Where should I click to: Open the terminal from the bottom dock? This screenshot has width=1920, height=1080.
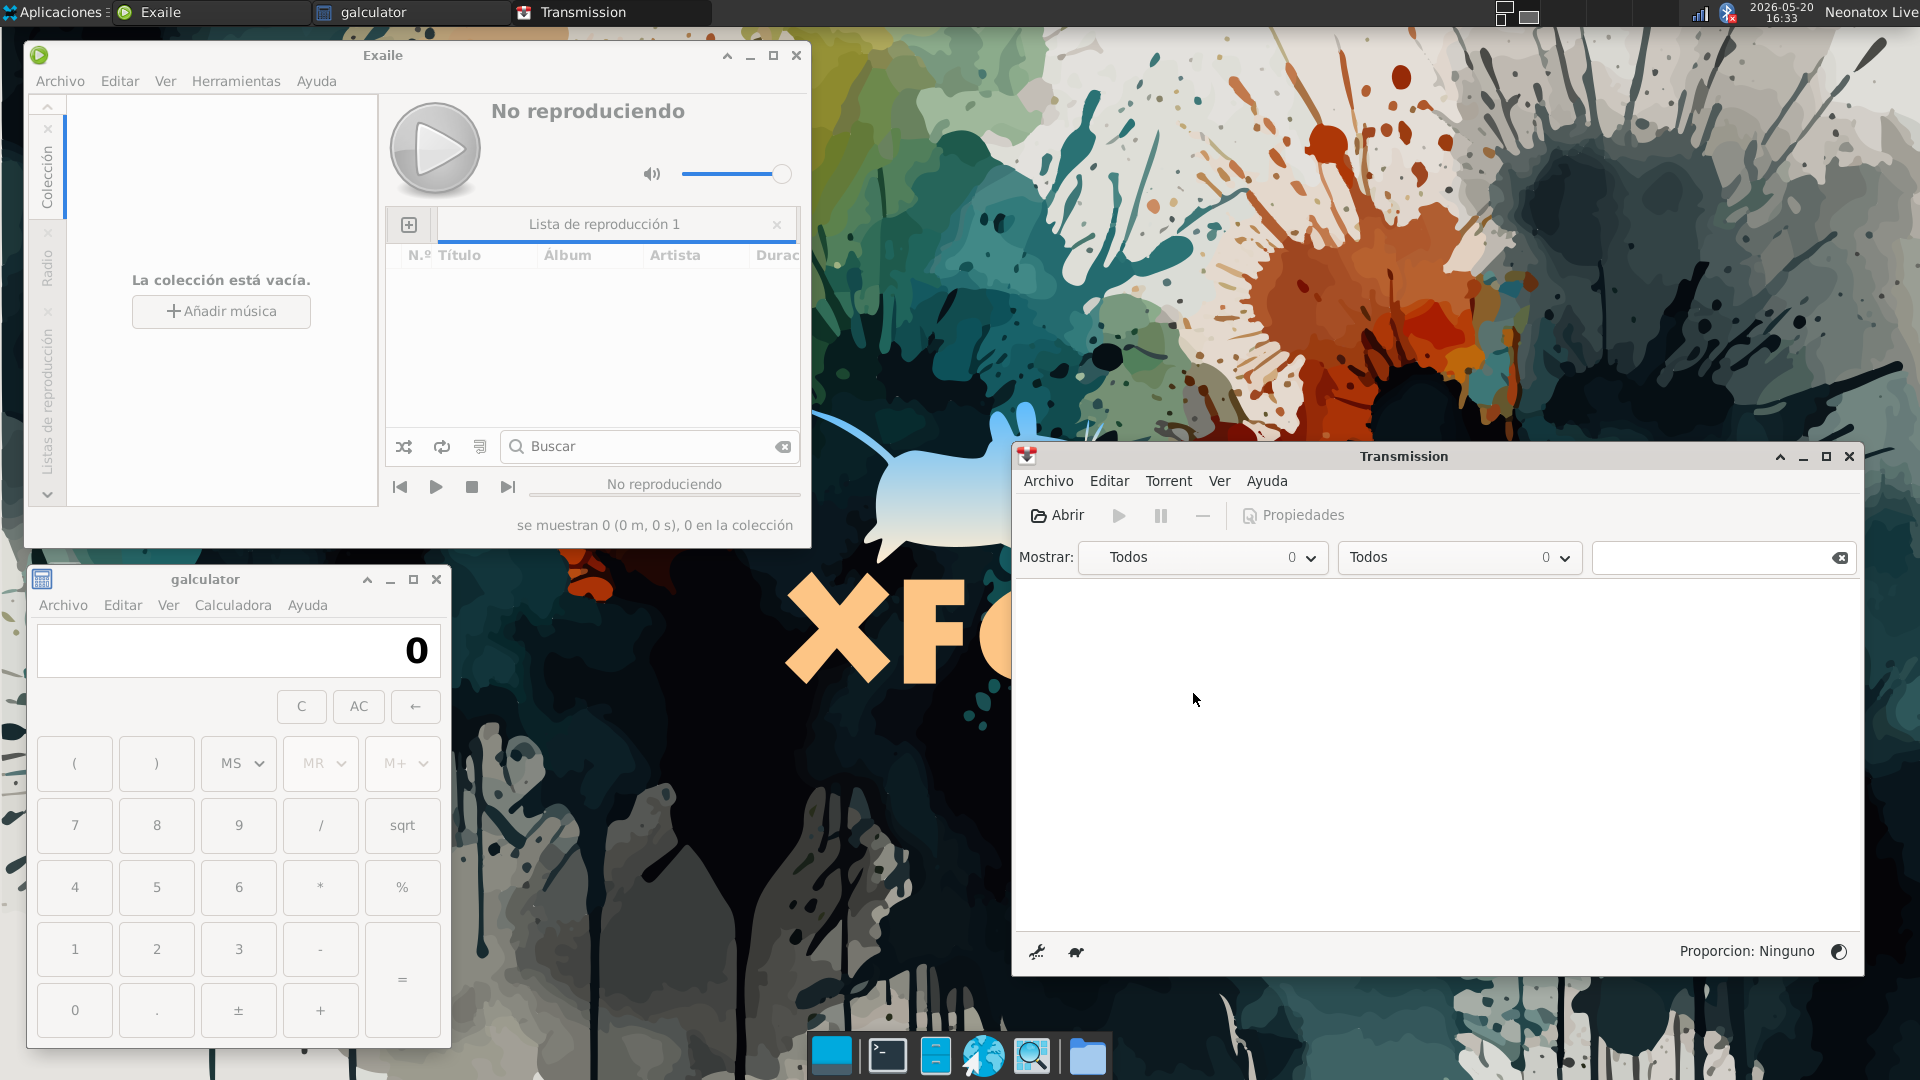[x=887, y=1056]
